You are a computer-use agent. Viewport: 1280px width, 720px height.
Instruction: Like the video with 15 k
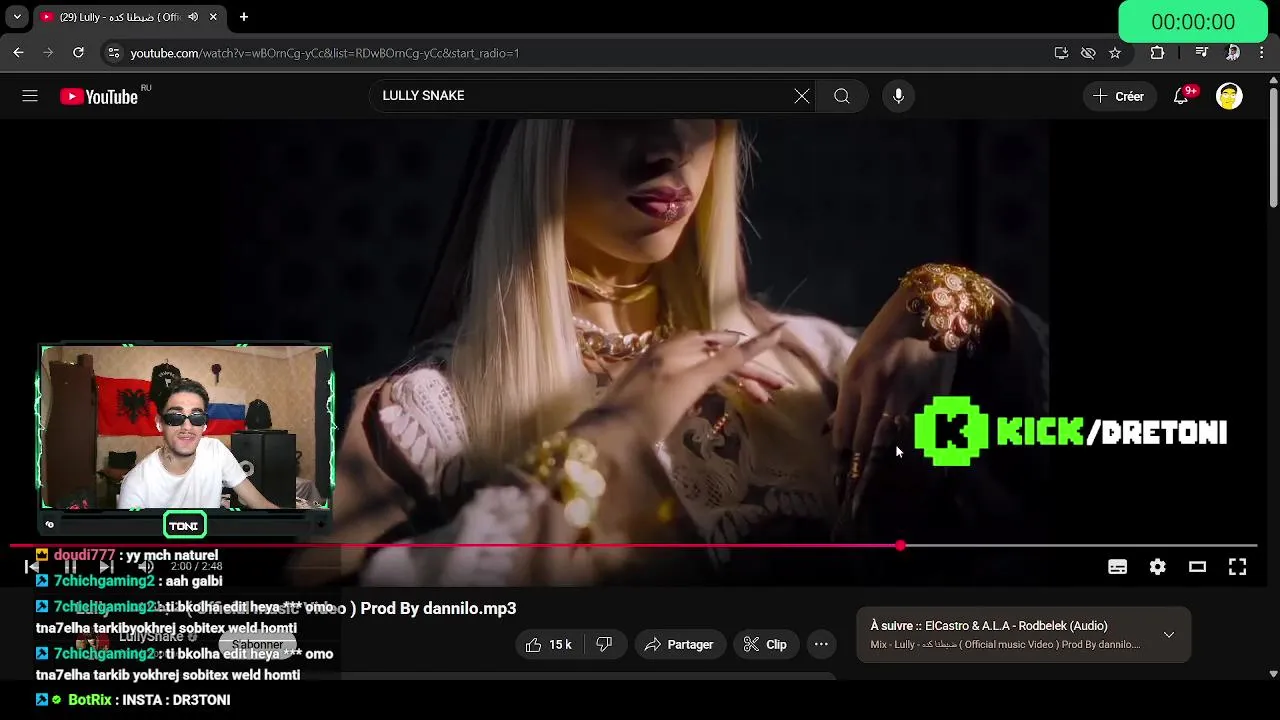(549, 645)
